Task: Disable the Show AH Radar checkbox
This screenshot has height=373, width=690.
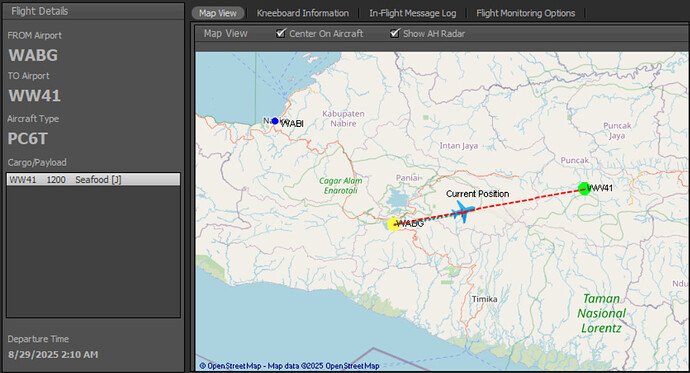Action: tap(395, 33)
